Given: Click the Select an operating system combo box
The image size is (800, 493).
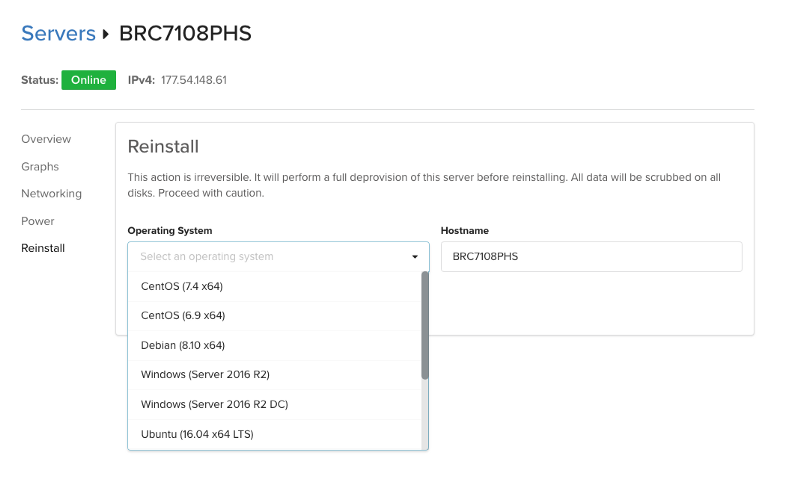Looking at the screenshot, I should pos(278,257).
